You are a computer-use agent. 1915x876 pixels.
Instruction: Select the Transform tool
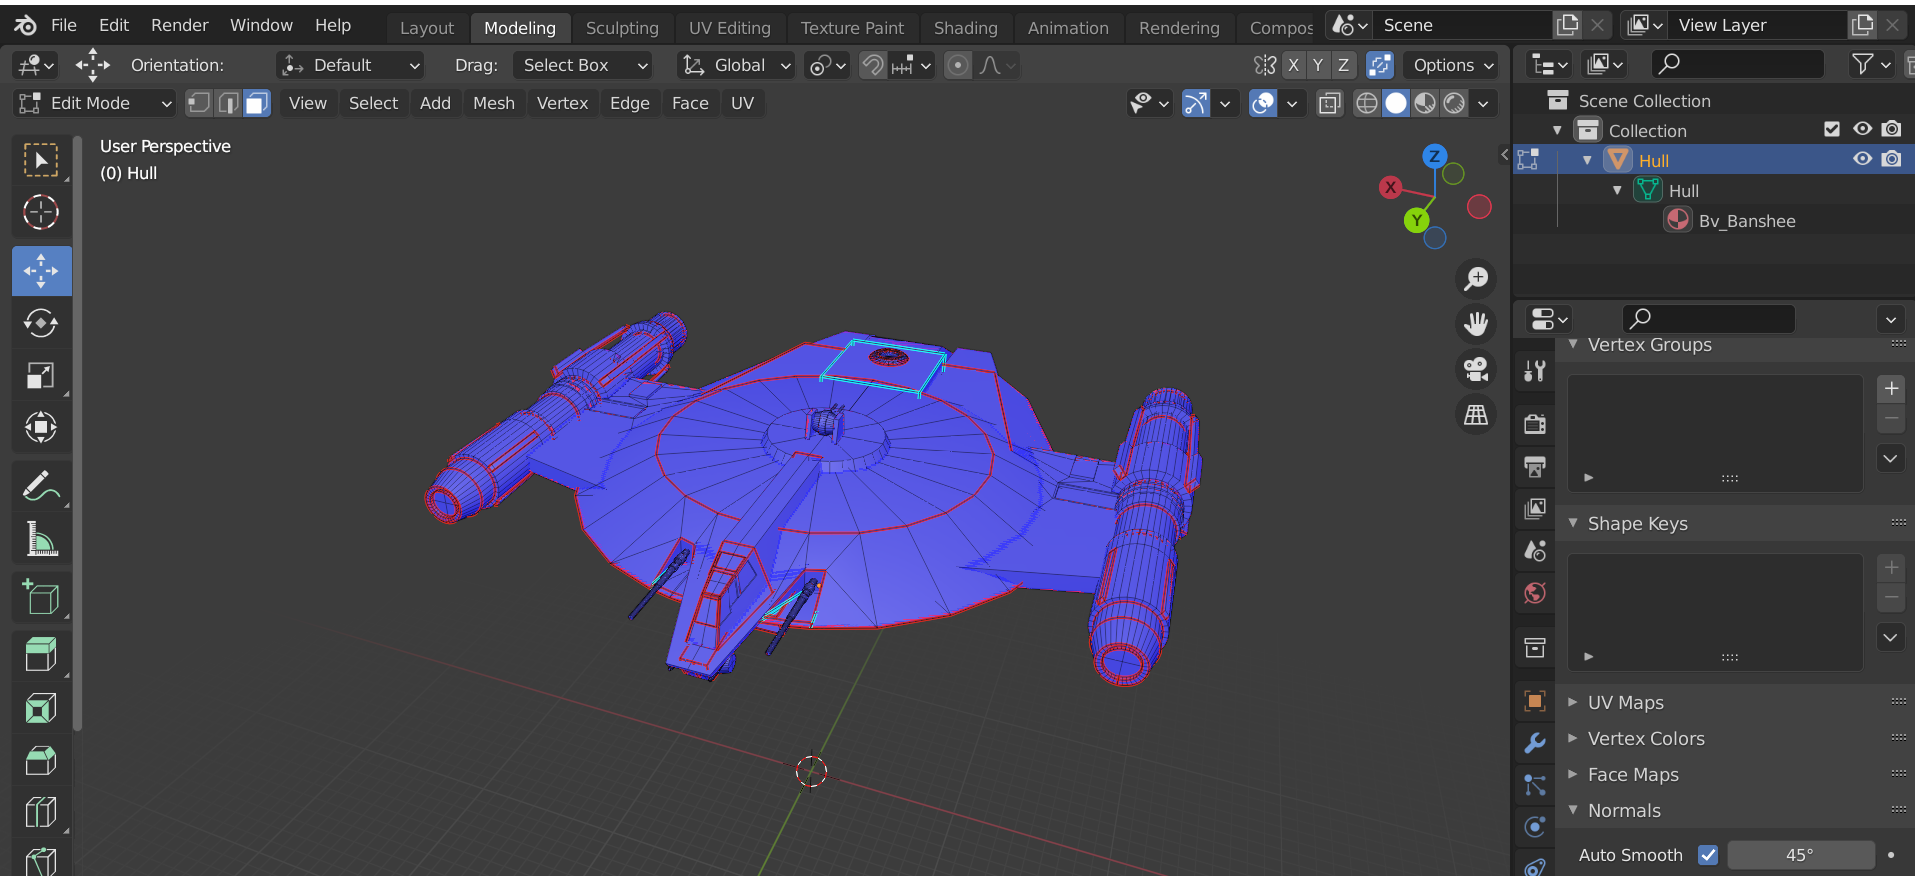(41, 427)
